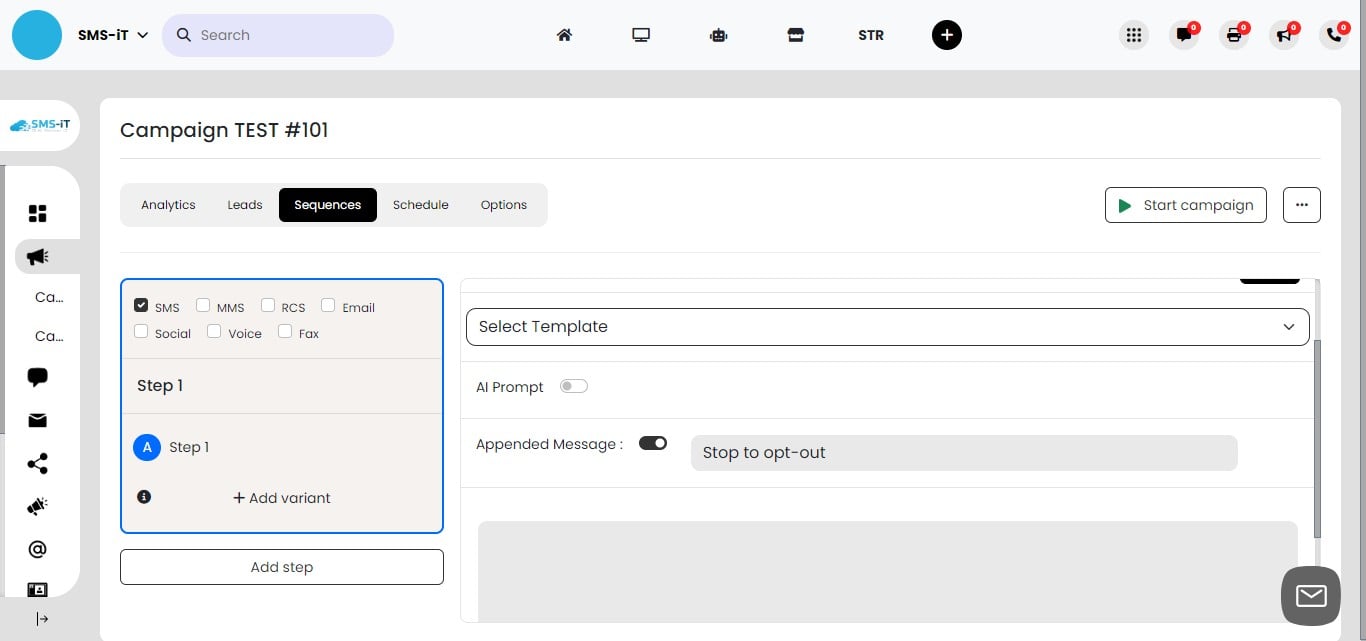This screenshot has width=1366, height=641.
Task: Open the dashboard grid icon in sidebar
Action: tap(37, 213)
